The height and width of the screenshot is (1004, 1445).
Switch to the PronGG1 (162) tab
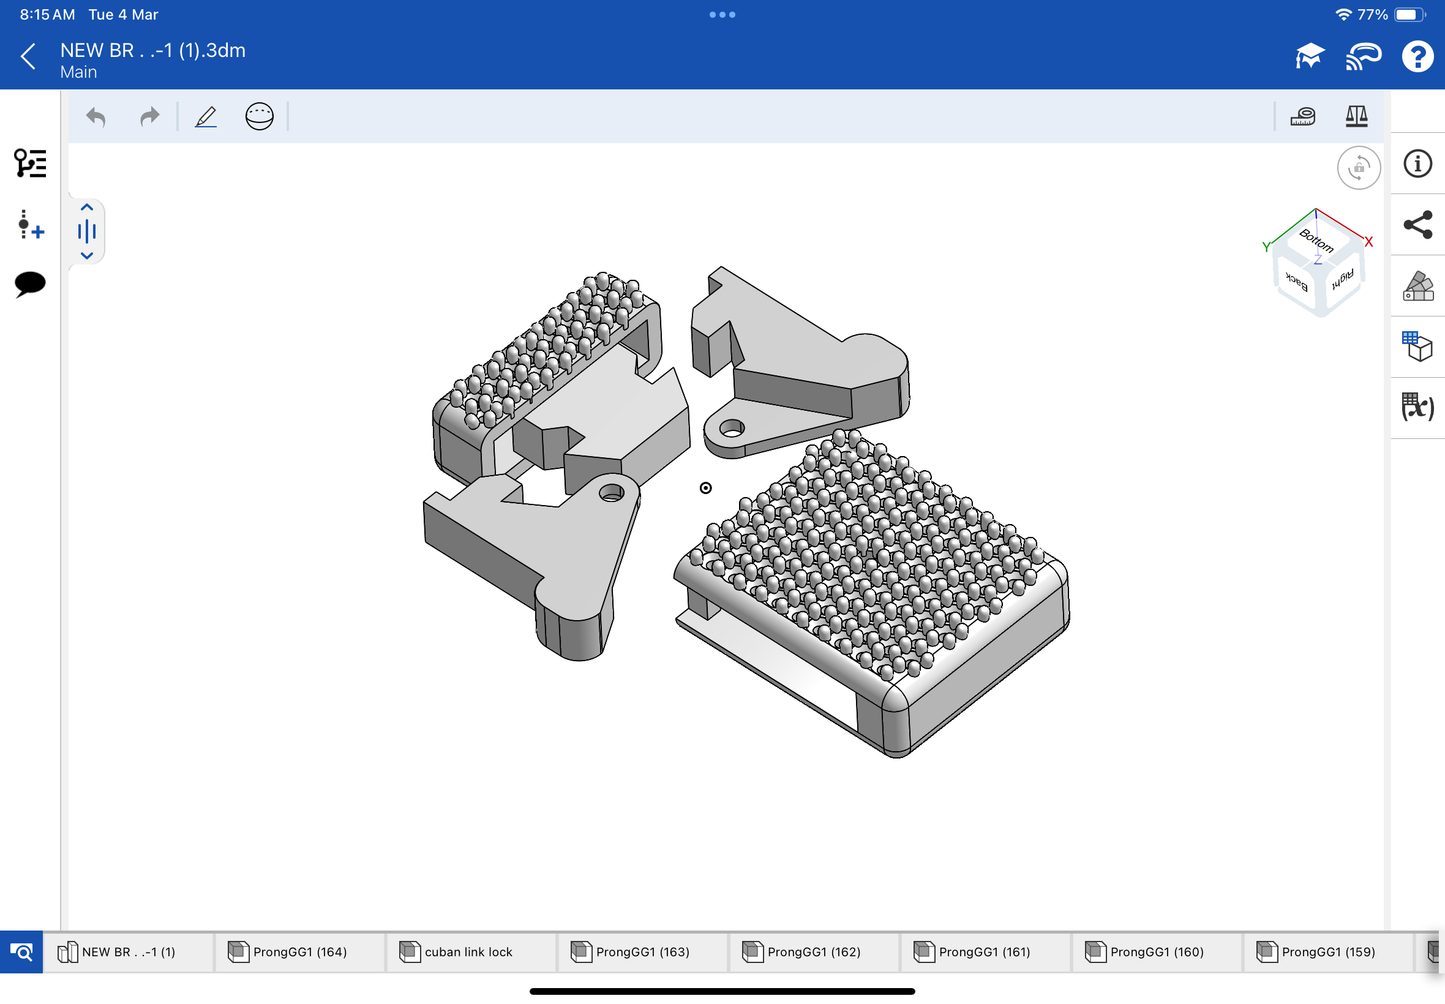click(813, 952)
